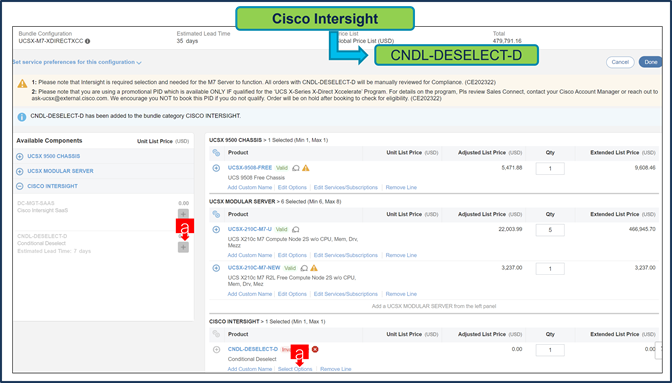The image size is (672, 383).
Task: Click the warning triangle on UCSX-9508-FREE
Action: (x=306, y=168)
